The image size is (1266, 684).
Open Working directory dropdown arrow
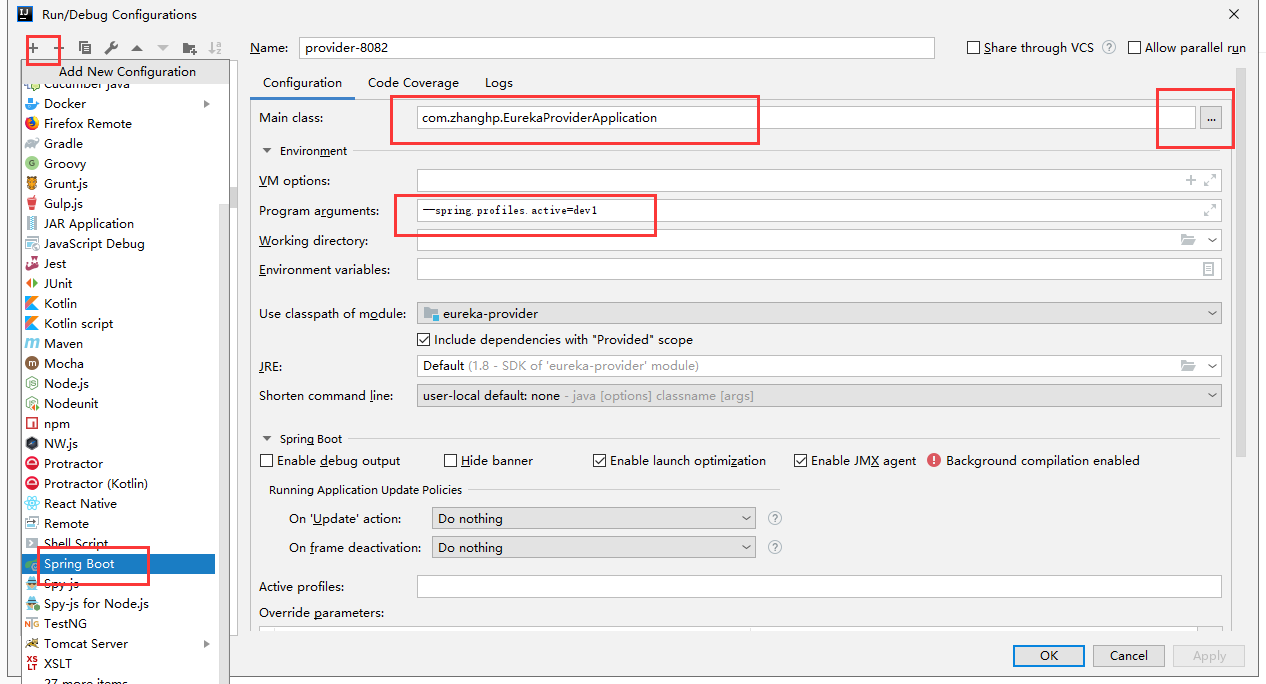point(1212,241)
